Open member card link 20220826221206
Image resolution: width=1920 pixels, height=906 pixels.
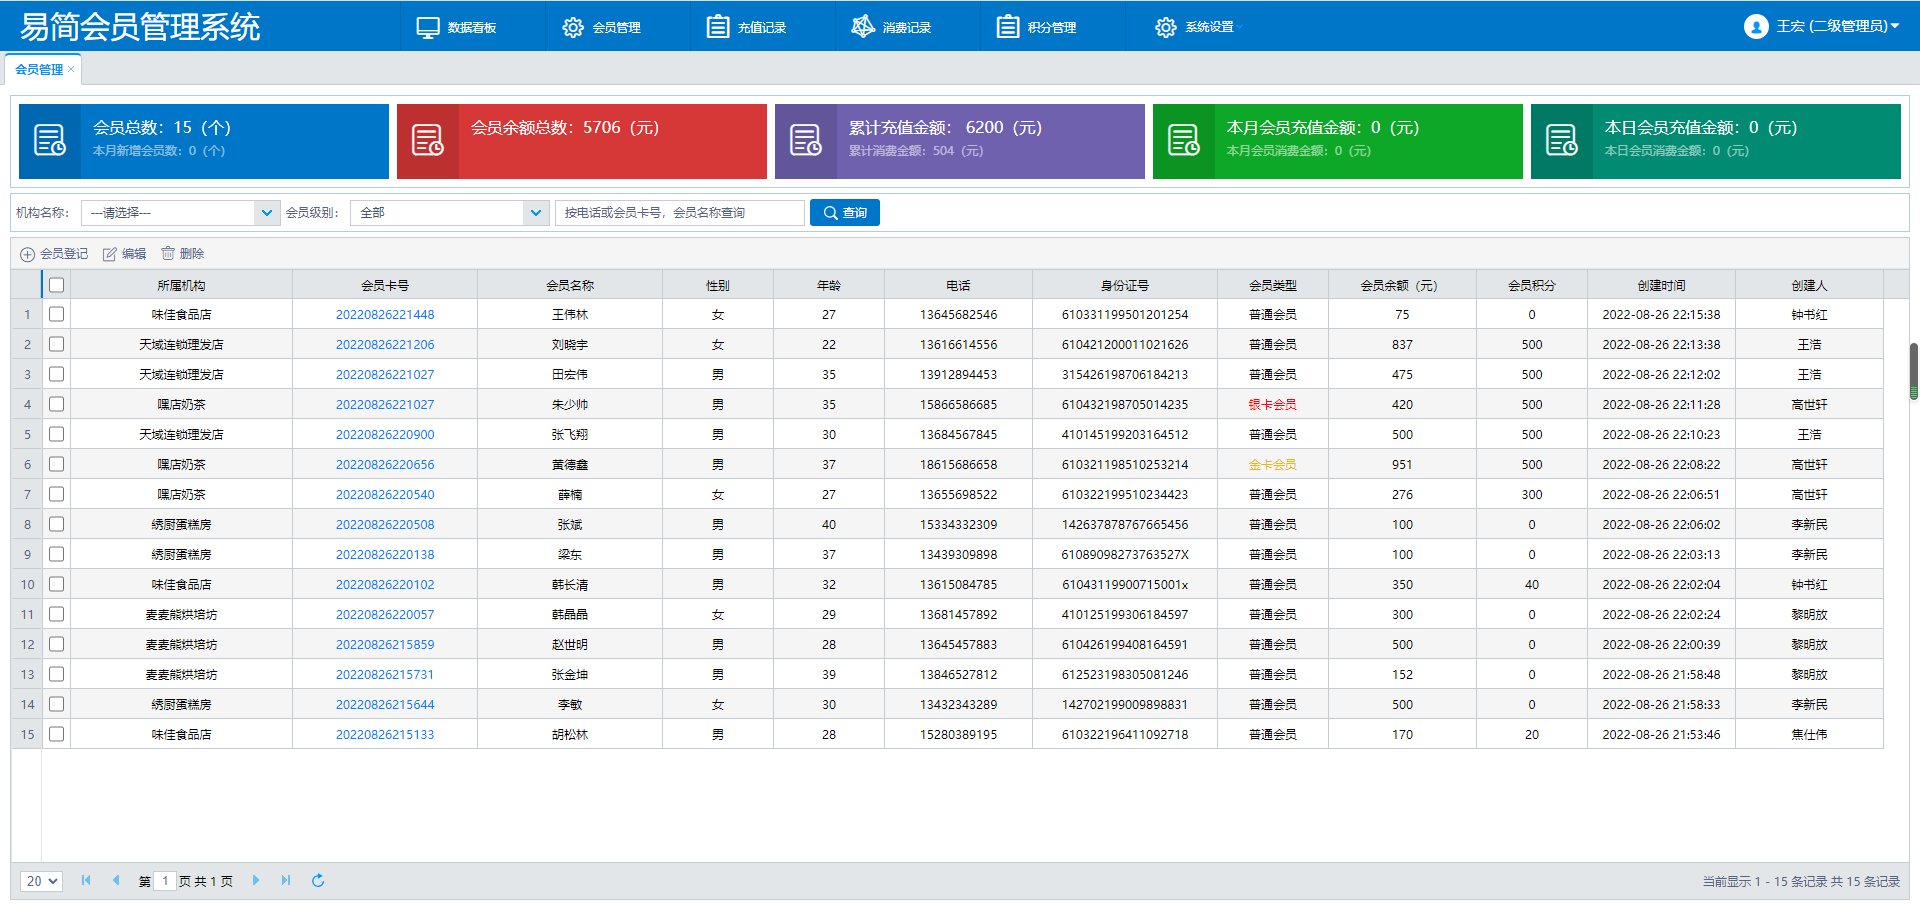385,345
